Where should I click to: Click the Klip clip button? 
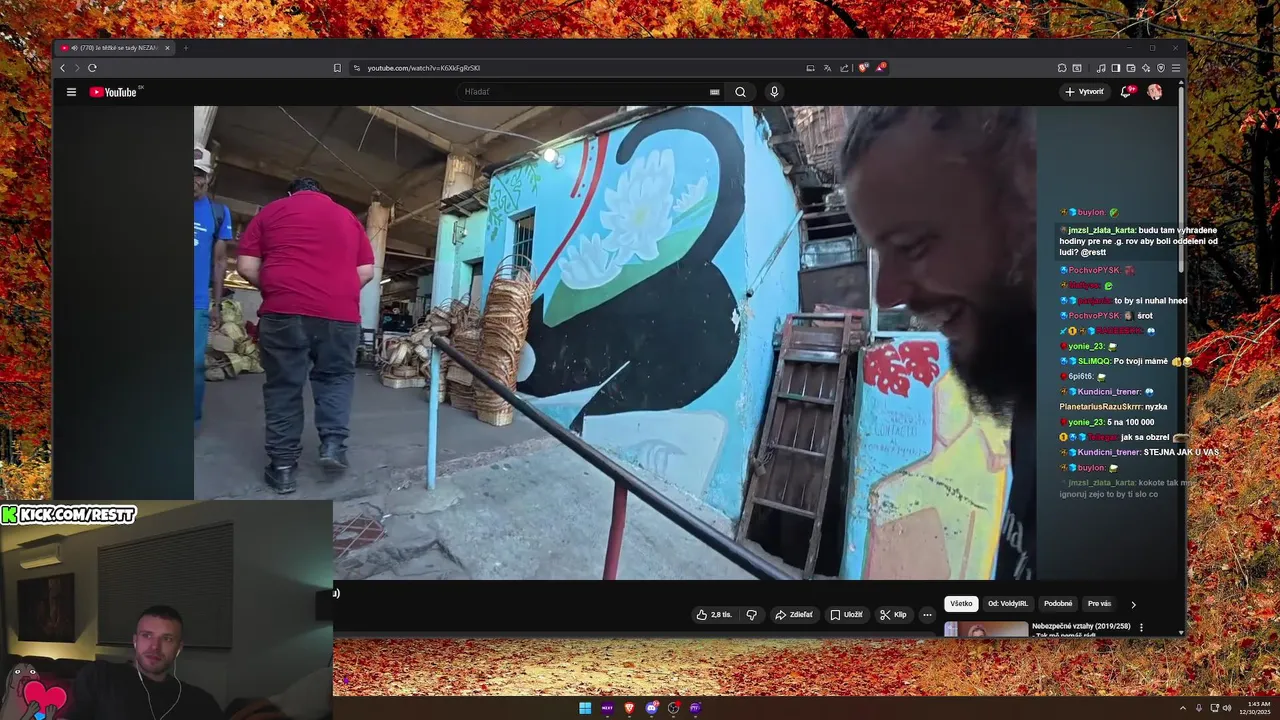pos(893,615)
